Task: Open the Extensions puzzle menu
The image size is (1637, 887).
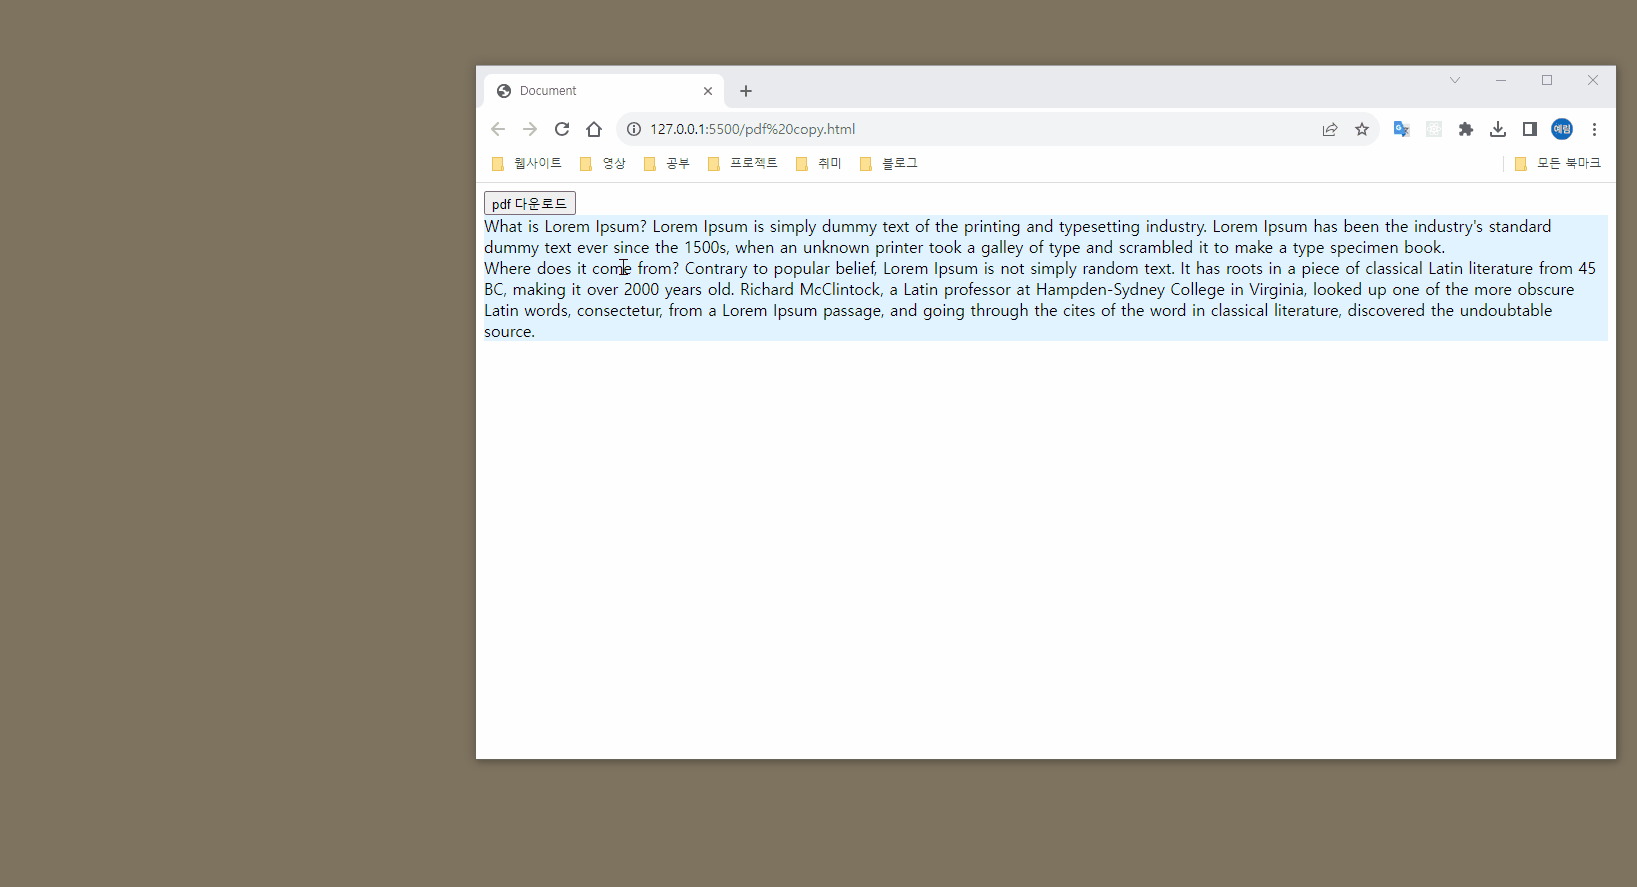Action: [x=1466, y=129]
